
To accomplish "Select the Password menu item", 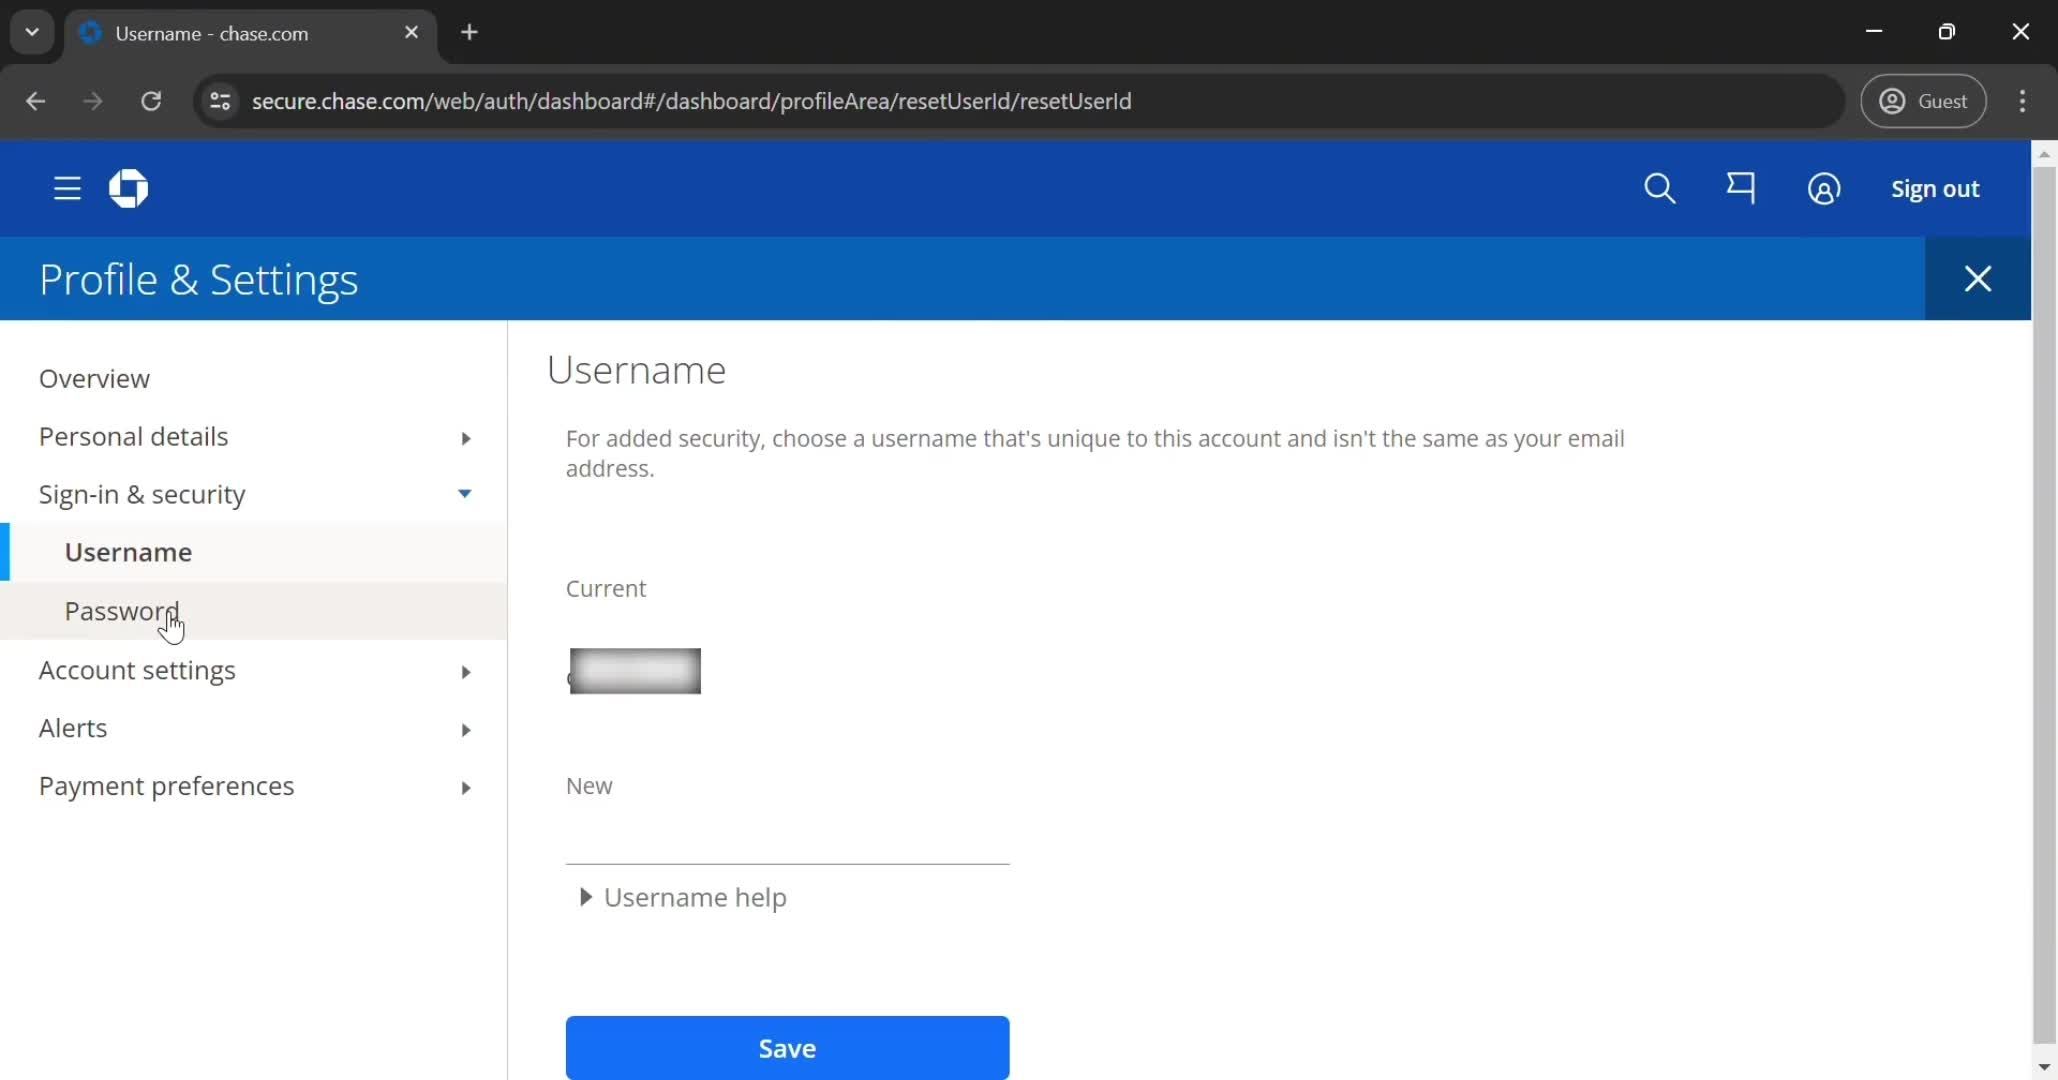I will [x=121, y=609].
